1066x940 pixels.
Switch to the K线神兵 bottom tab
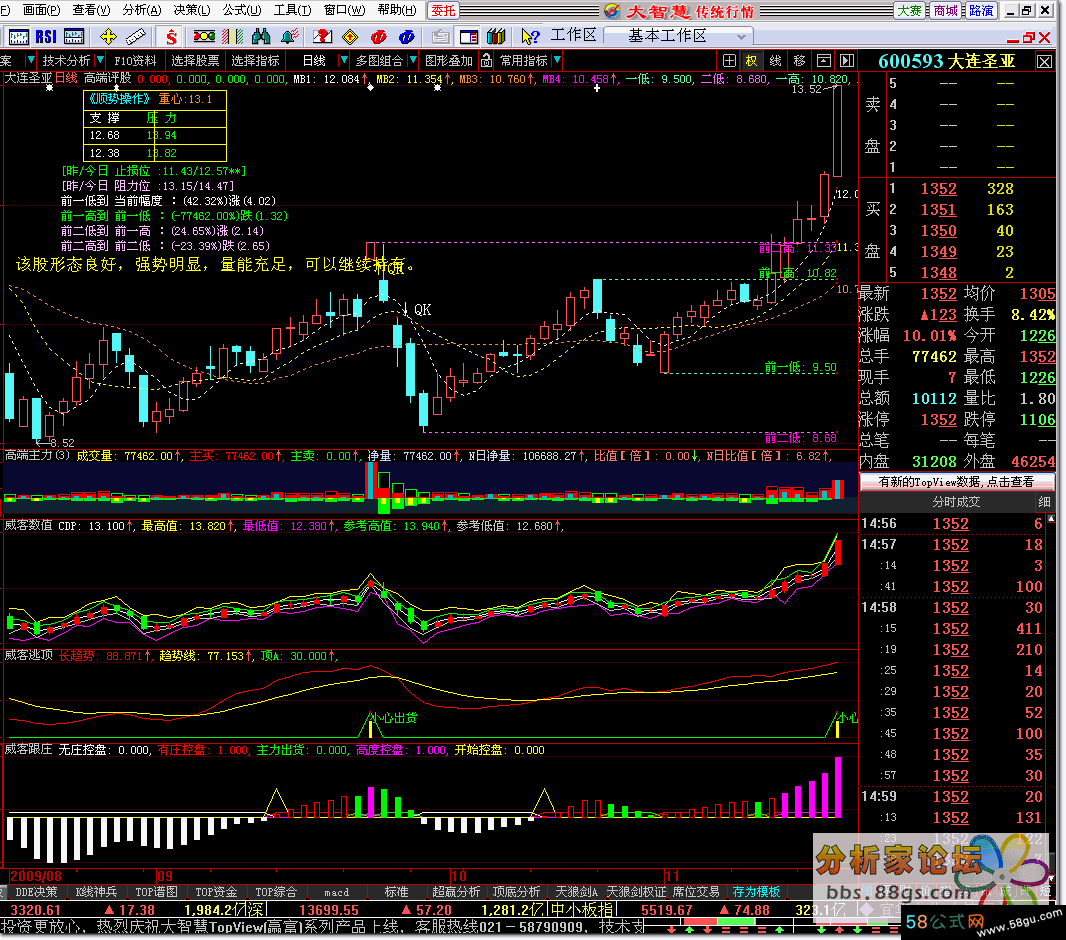point(96,892)
